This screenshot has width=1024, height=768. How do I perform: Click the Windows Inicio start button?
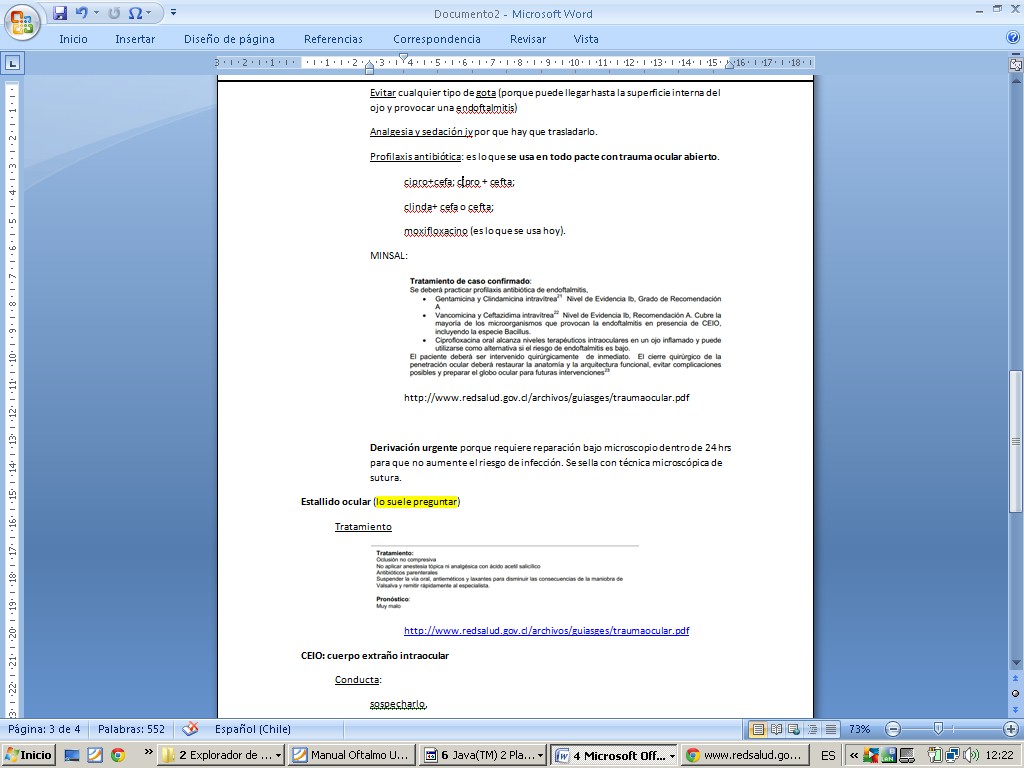28,755
